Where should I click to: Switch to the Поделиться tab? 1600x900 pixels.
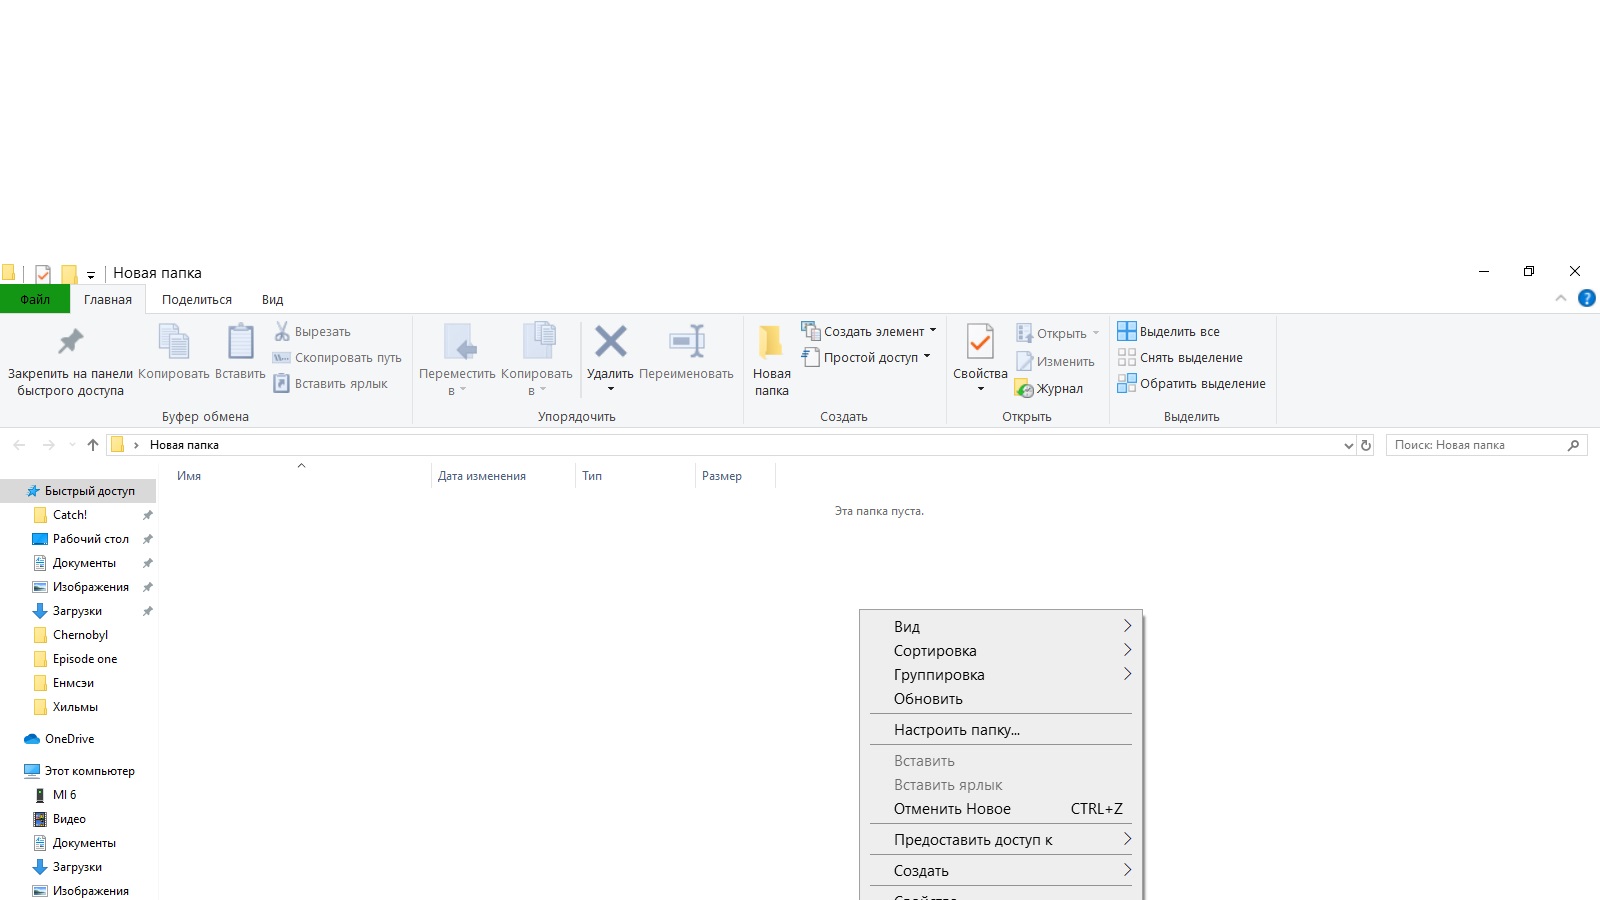click(x=197, y=299)
